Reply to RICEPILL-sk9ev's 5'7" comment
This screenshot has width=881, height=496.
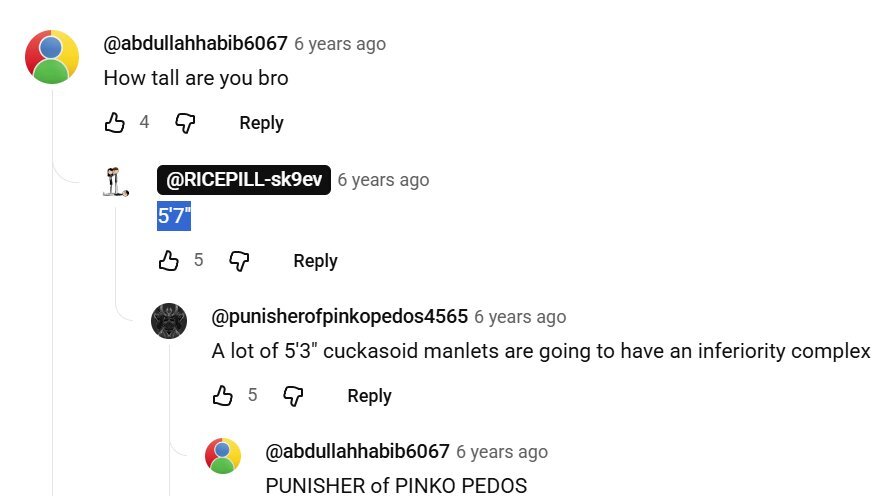click(x=315, y=261)
